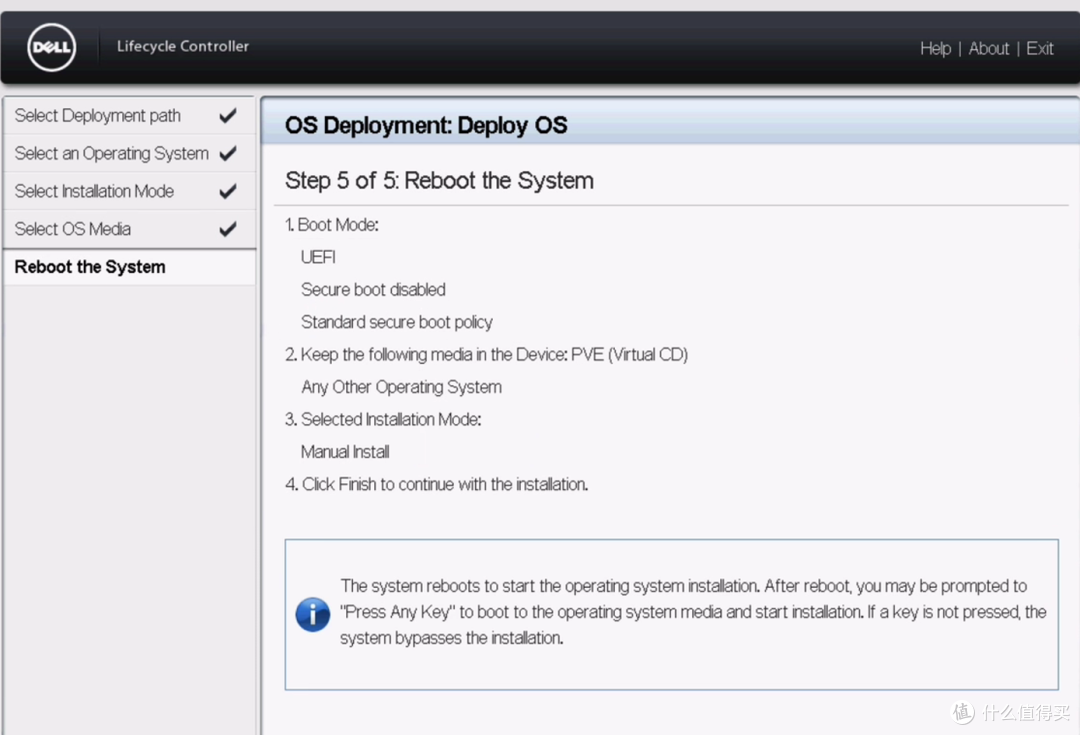Exit the Lifecycle Controller
1080x735 pixels.
tap(1039, 48)
